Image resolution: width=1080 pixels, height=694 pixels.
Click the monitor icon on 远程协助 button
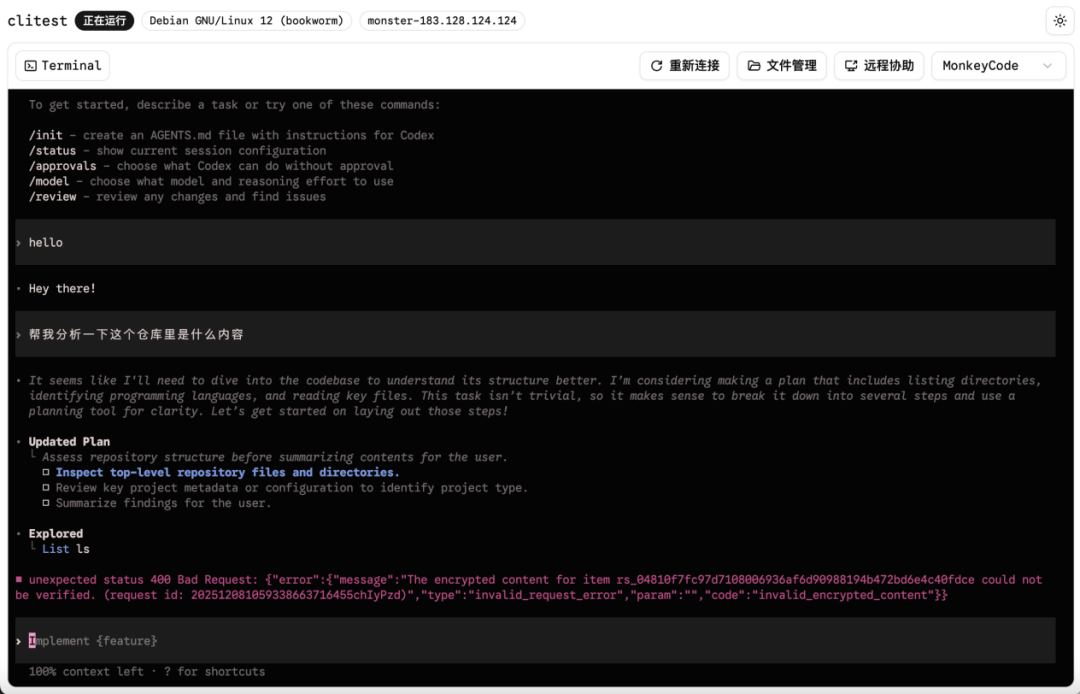851,65
